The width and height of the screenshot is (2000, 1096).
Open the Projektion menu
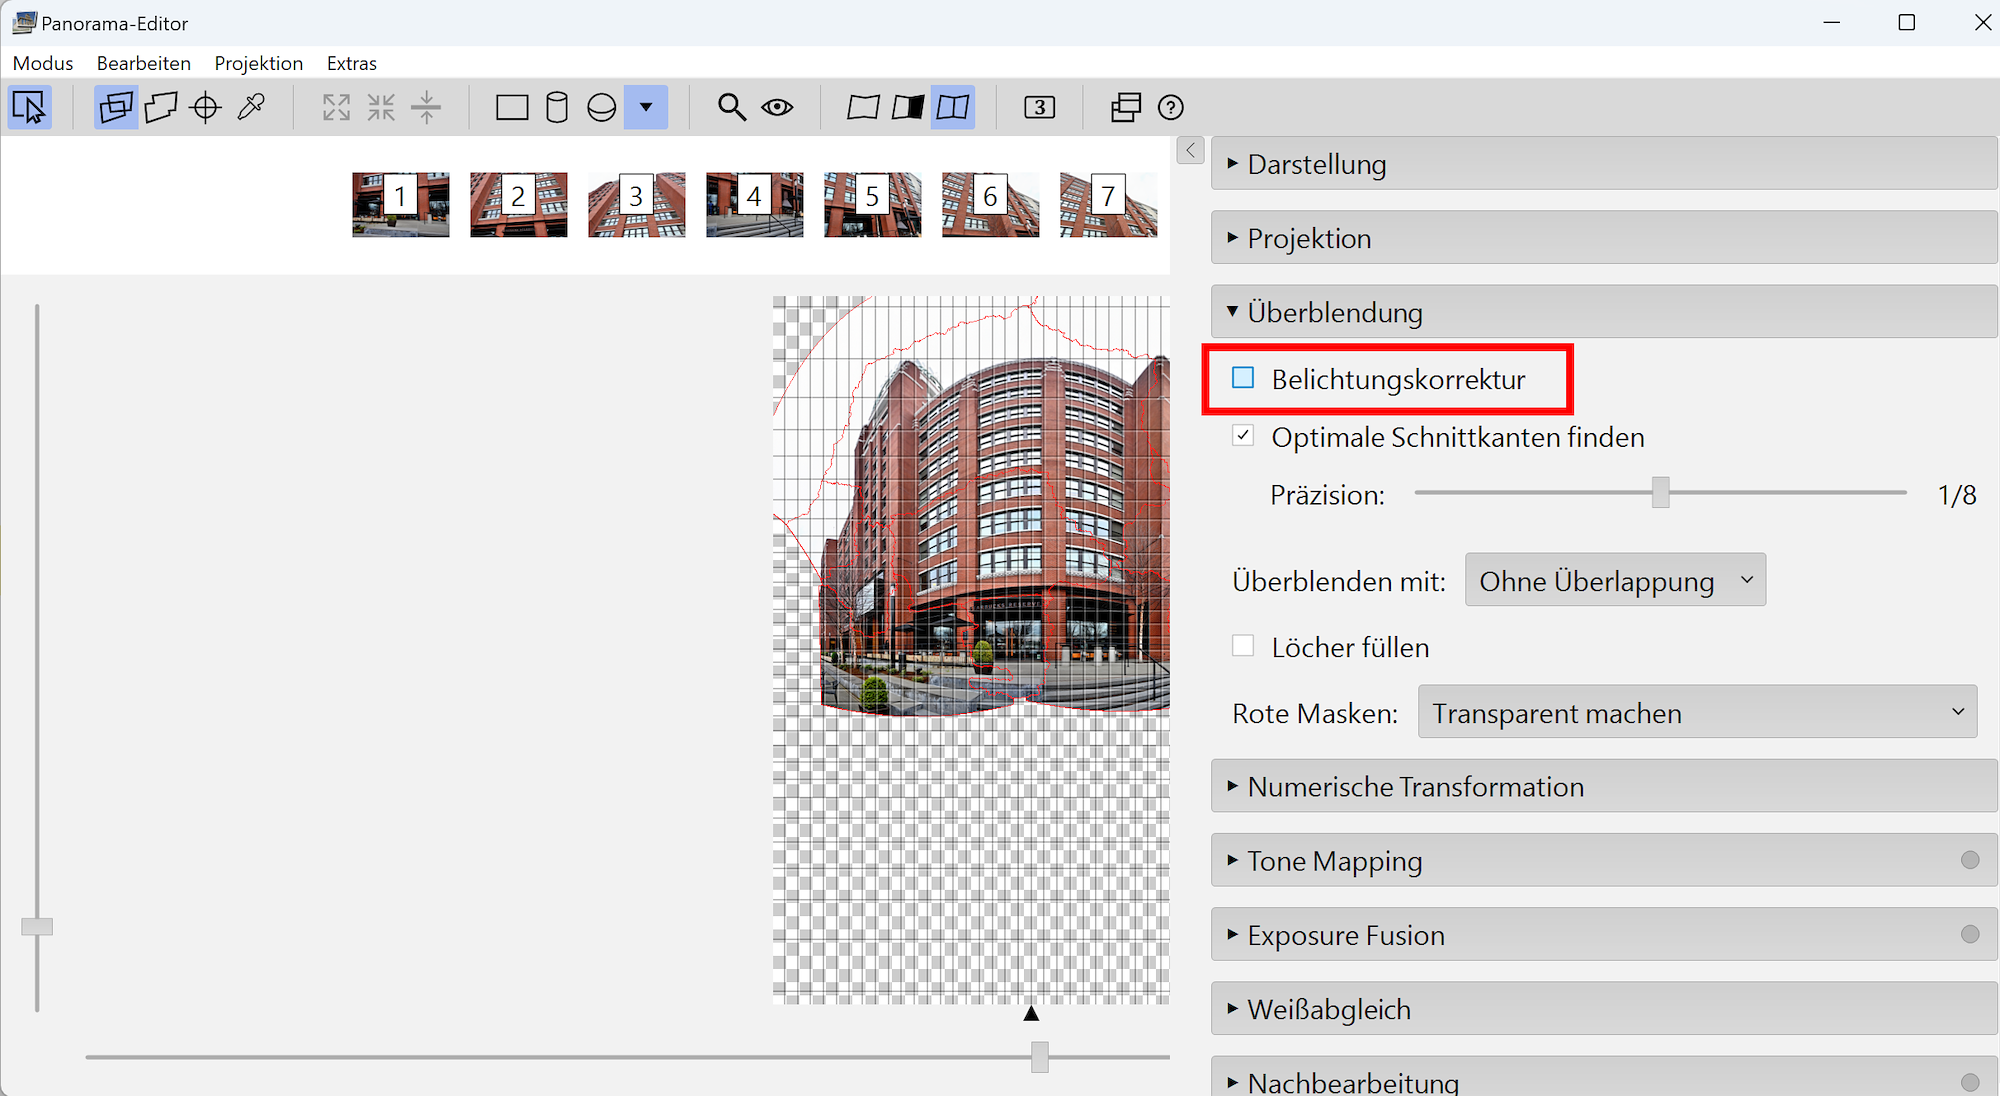[x=258, y=63]
